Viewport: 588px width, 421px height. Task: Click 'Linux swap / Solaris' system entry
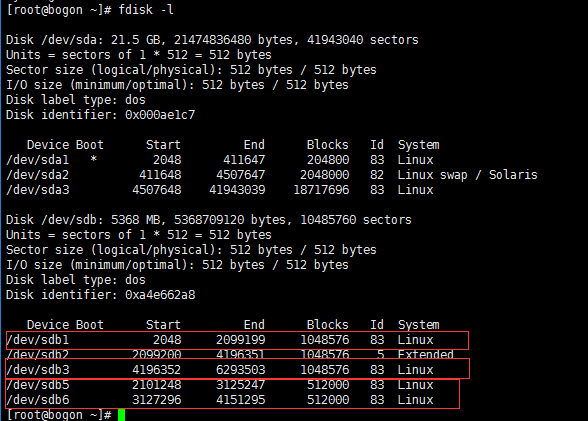(x=467, y=175)
